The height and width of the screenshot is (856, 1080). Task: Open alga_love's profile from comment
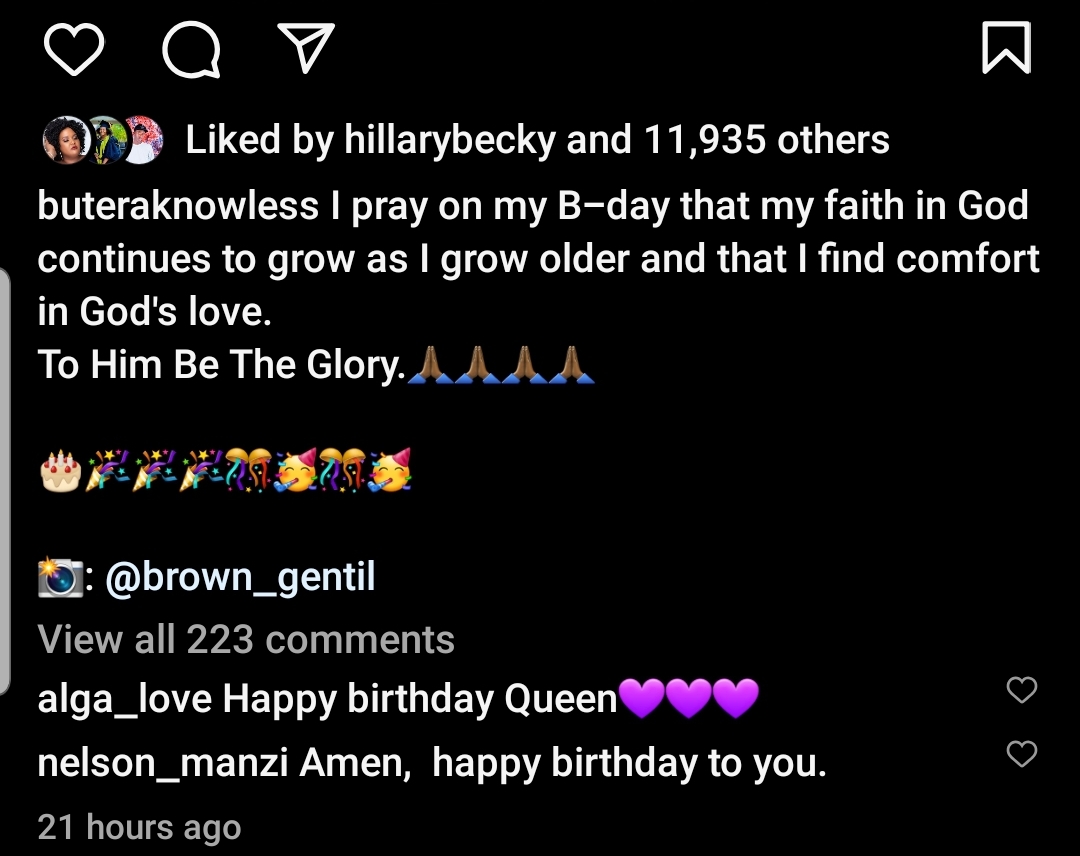click(124, 699)
